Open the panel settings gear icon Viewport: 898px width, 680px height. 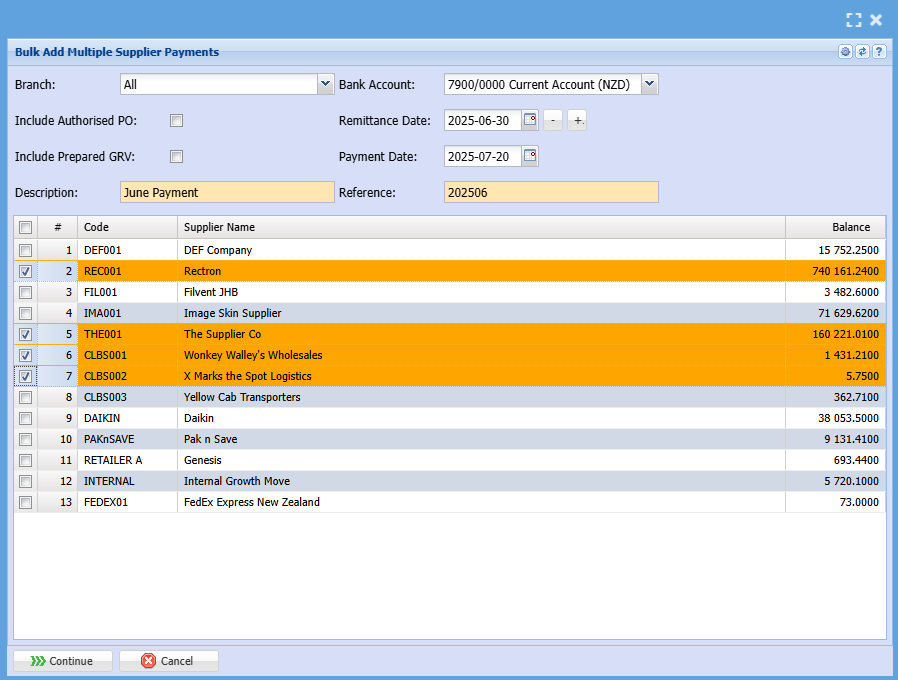[x=845, y=52]
